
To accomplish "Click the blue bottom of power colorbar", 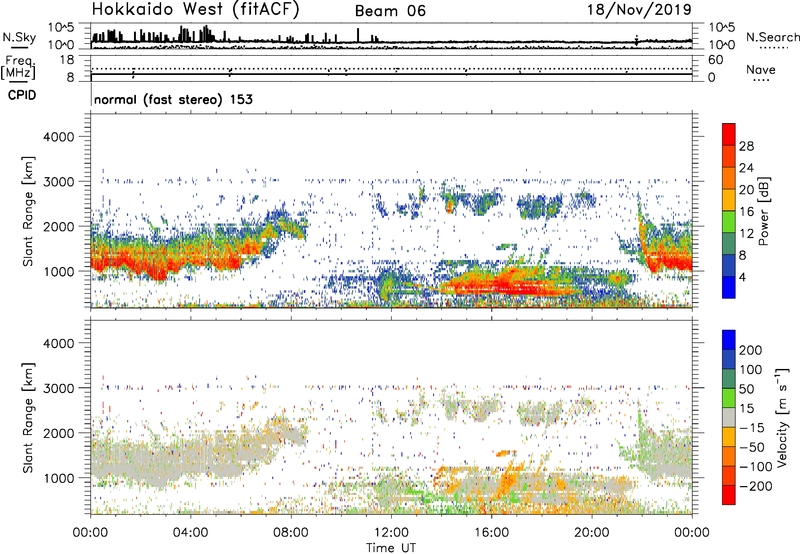I will (729, 287).
